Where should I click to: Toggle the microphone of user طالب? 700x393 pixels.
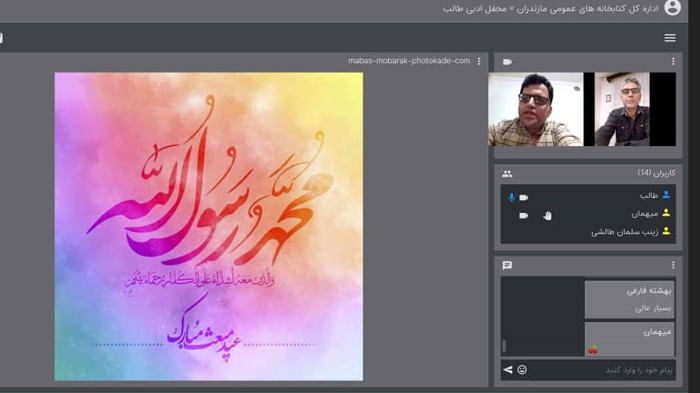pos(511,197)
